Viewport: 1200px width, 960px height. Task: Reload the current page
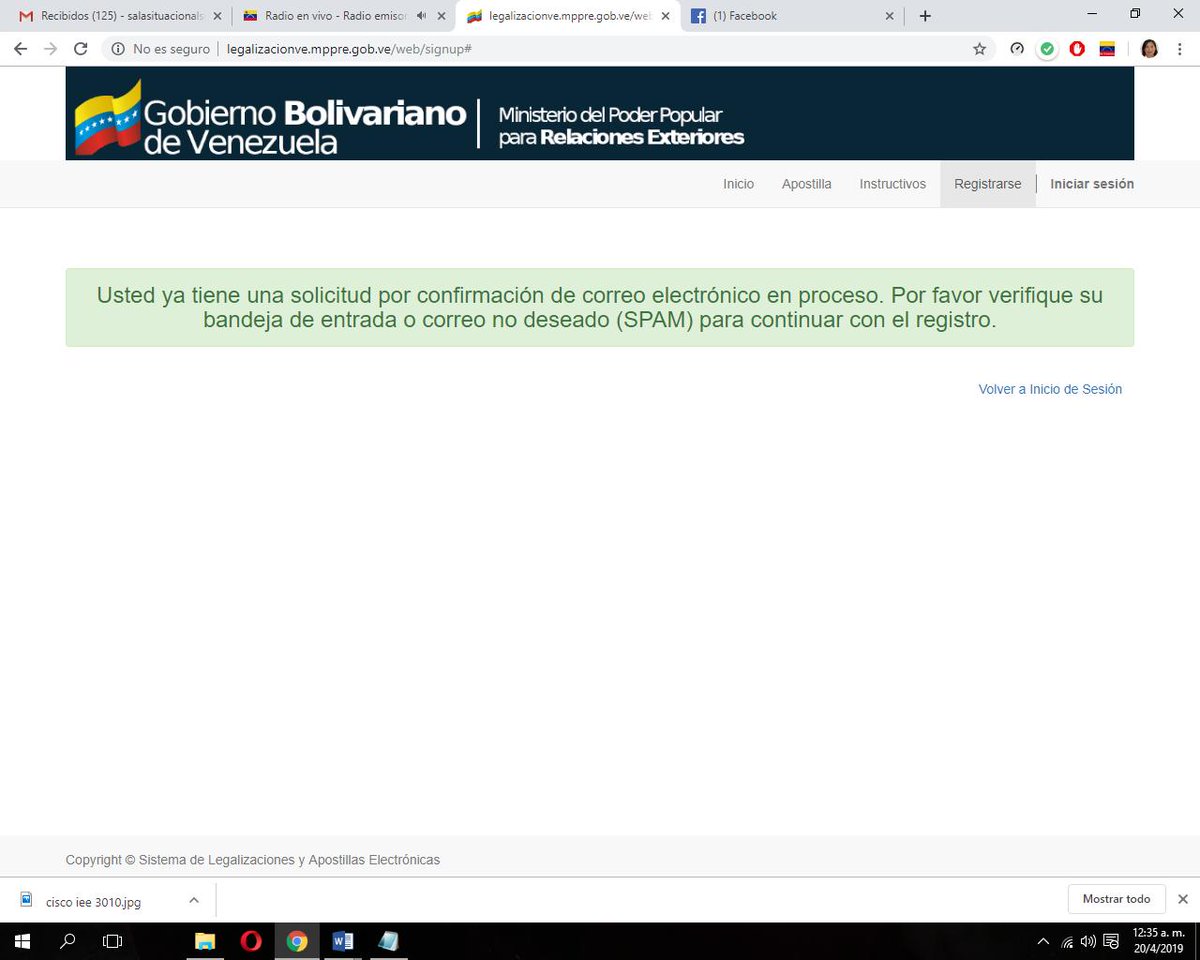click(81, 48)
